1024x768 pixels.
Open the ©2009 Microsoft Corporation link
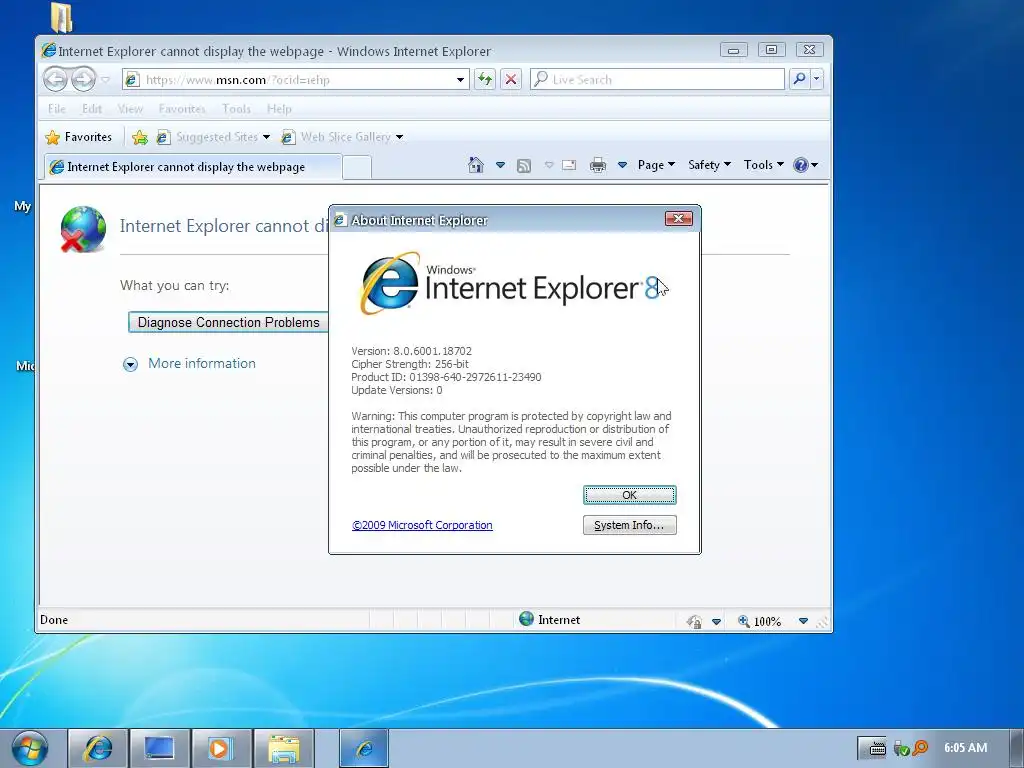[422, 525]
